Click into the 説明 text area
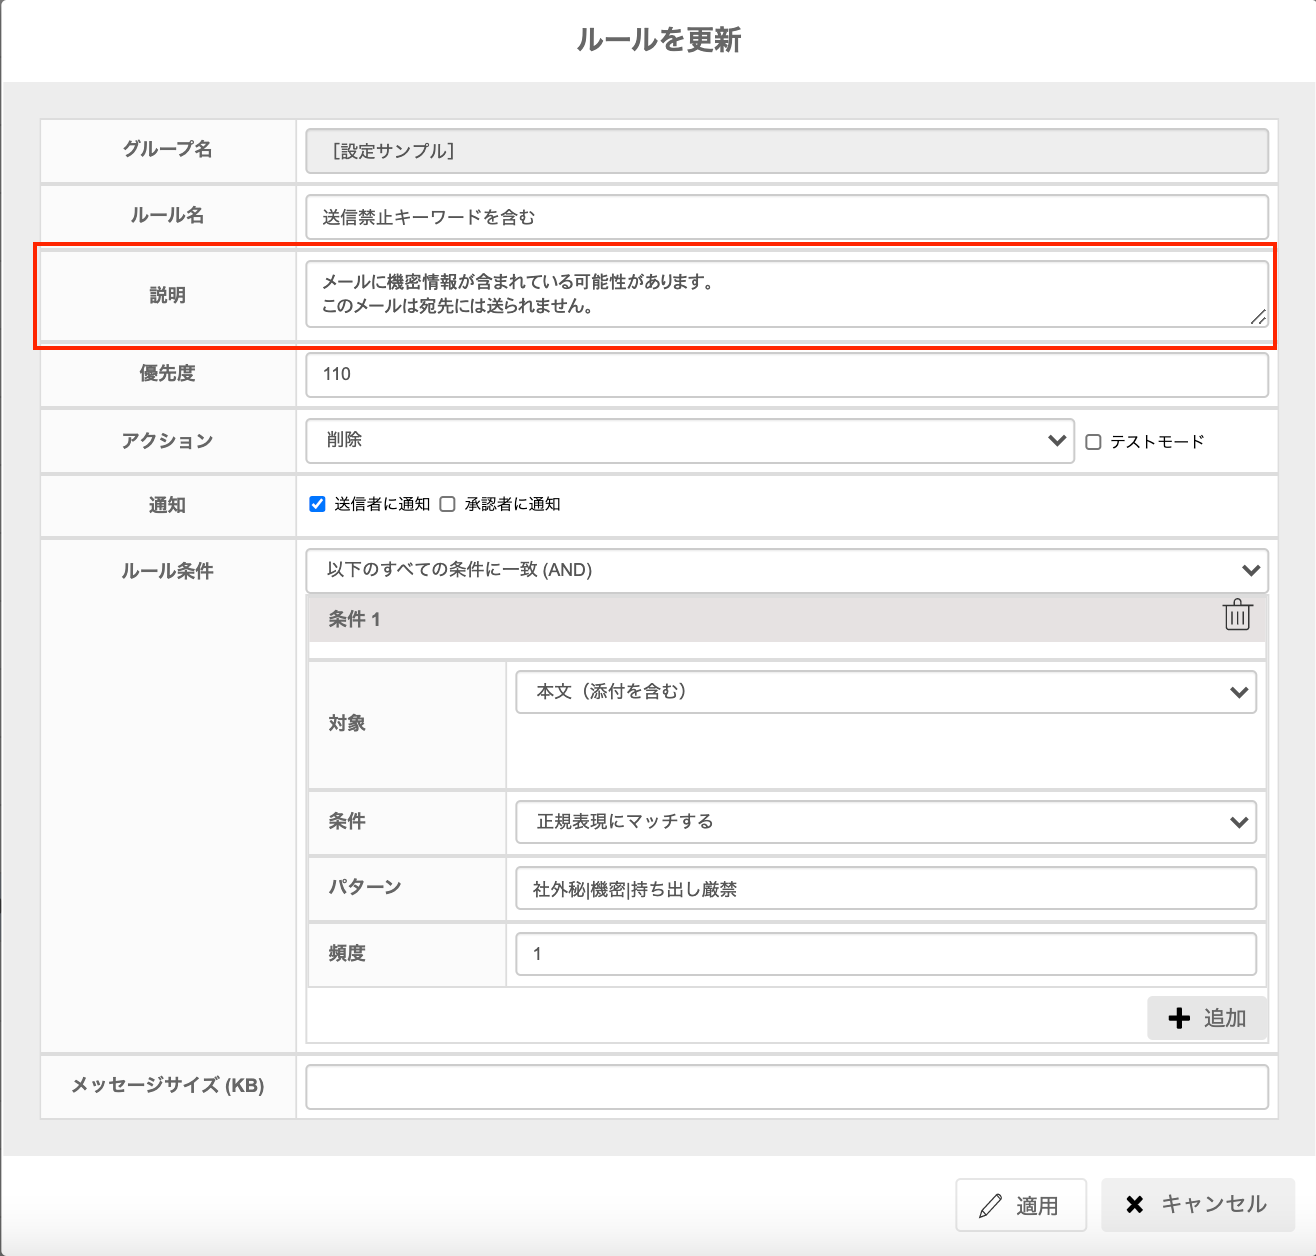 pyautogui.click(x=787, y=294)
